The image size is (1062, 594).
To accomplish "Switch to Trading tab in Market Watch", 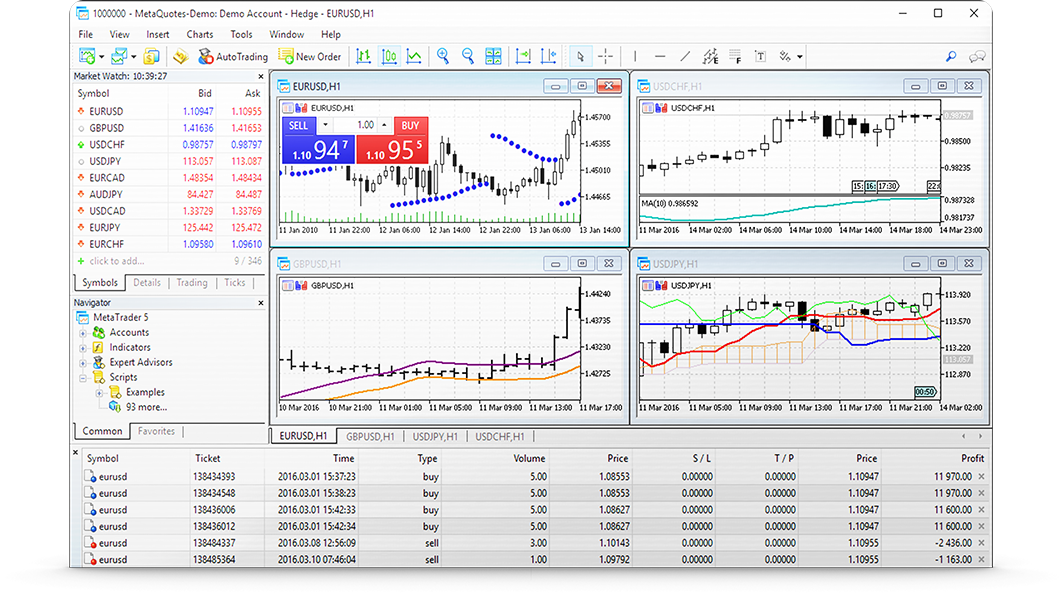I will pyautogui.click(x=192, y=283).
